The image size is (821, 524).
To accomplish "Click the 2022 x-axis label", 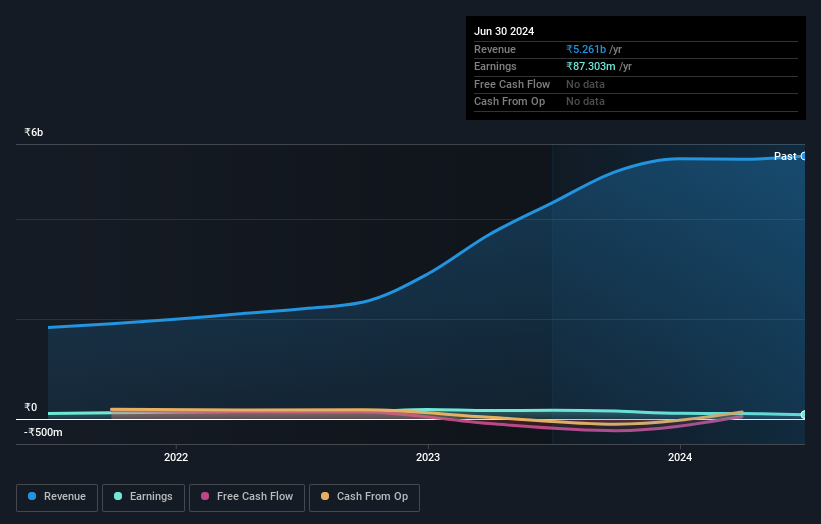I will coord(176,457).
